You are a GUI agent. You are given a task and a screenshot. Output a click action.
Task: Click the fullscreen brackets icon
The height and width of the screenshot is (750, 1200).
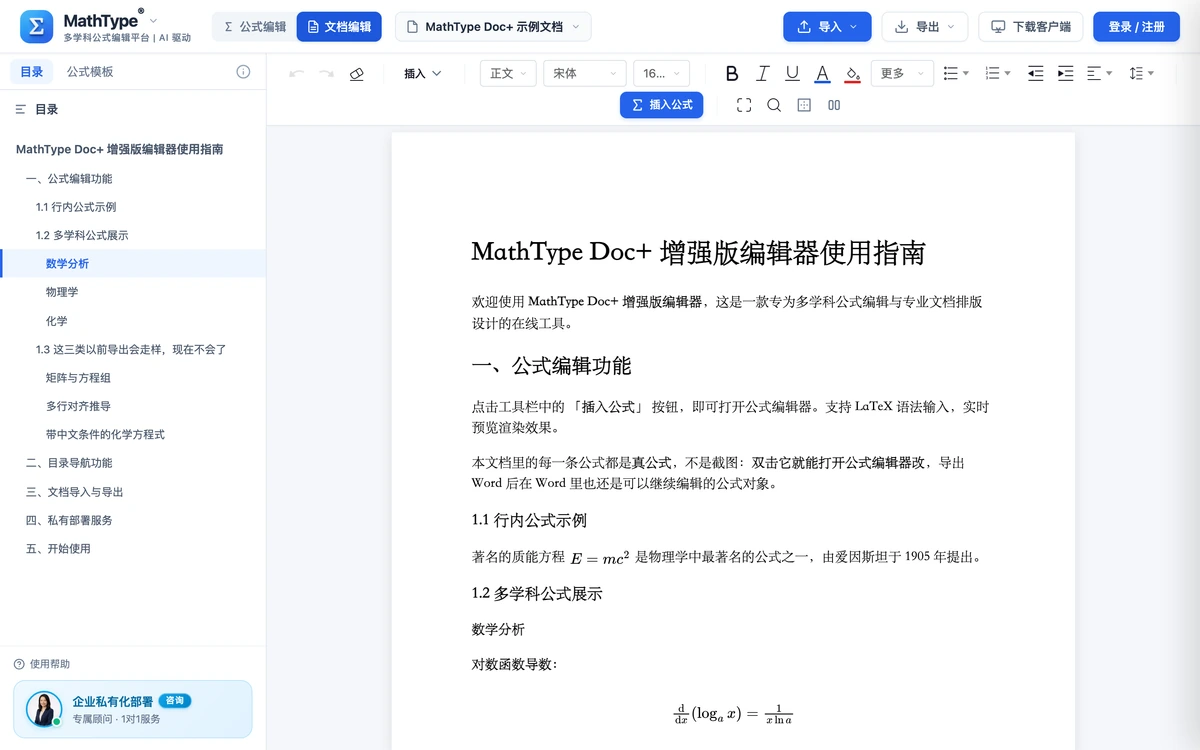pos(744,105)
